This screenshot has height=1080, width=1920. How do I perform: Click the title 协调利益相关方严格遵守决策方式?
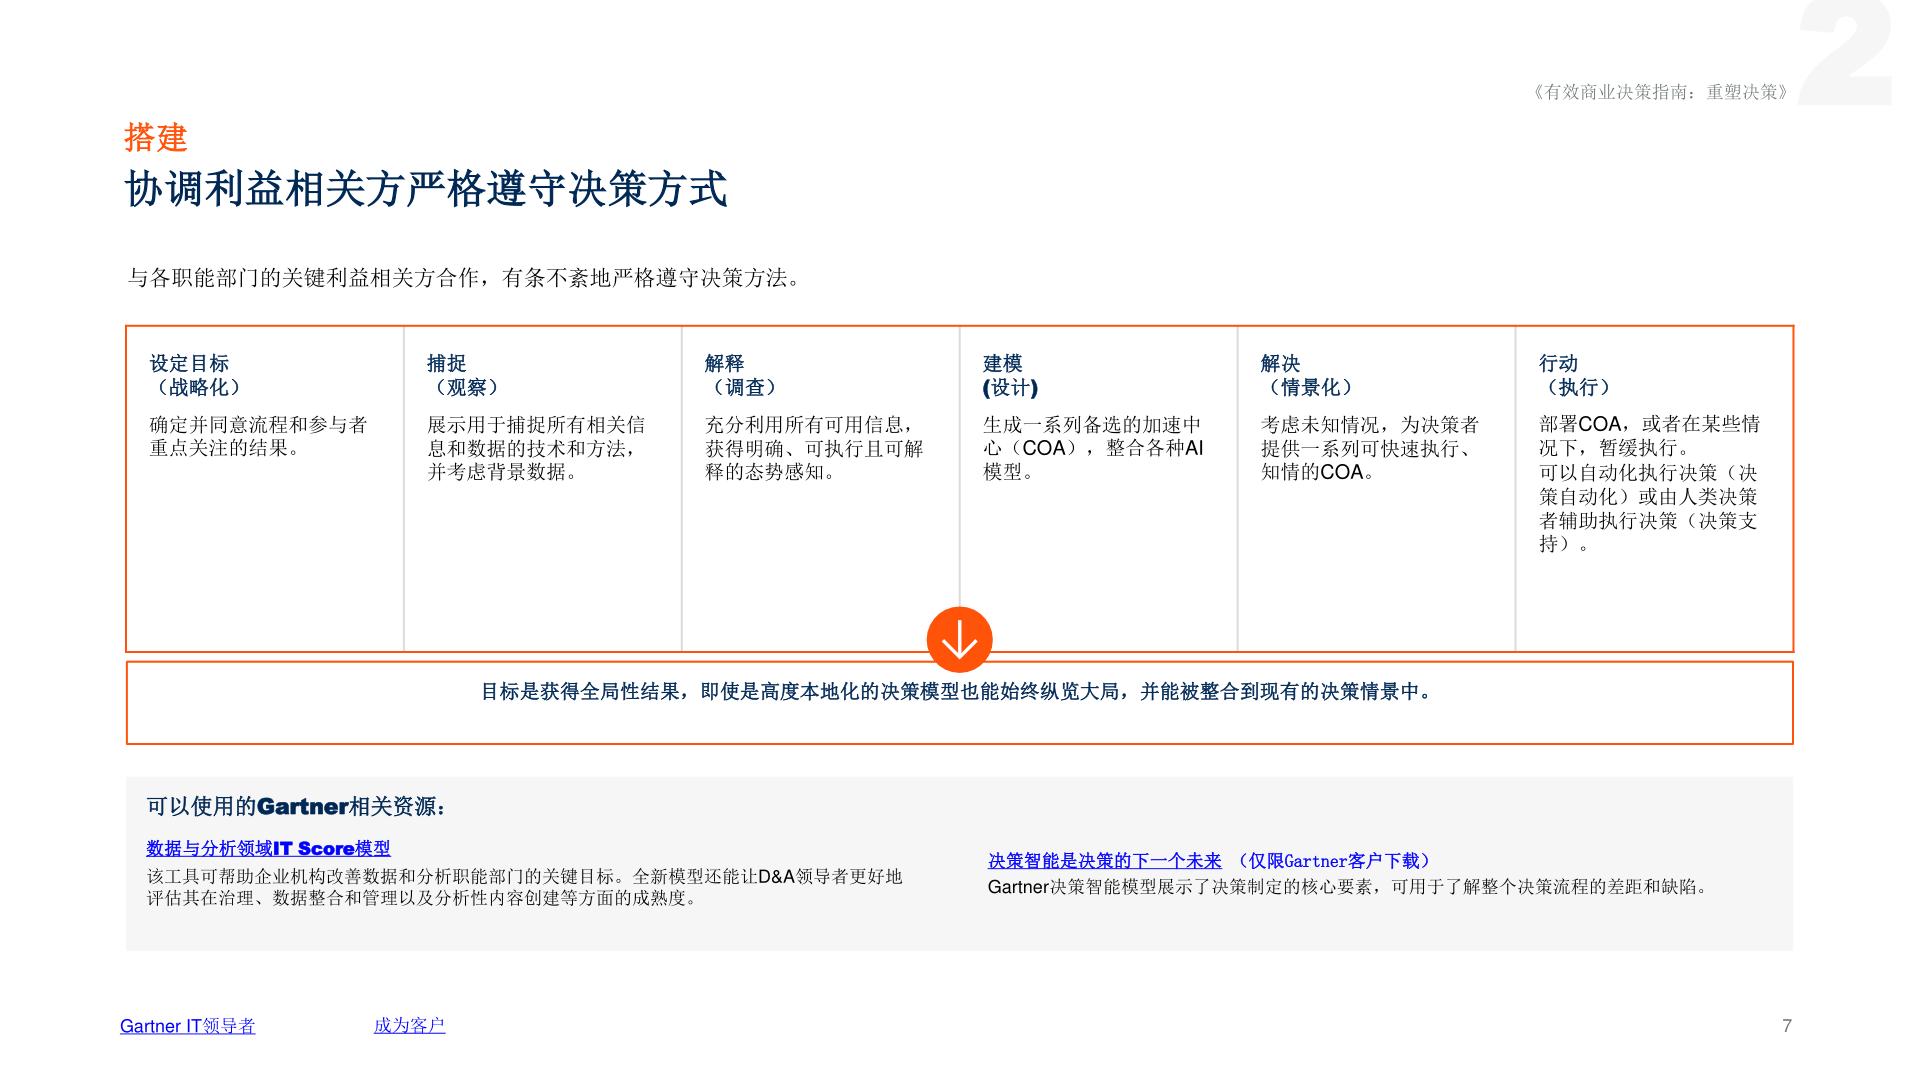[x=426, y=189]
